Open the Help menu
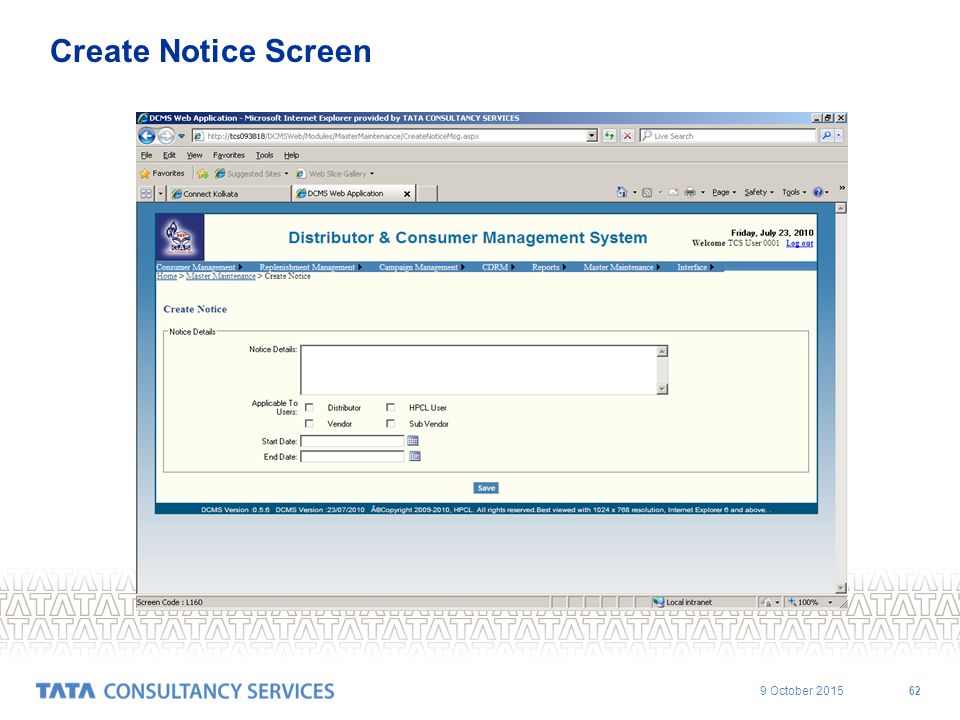The height and width of the screenshot is (720, 960). click(291, 156)
